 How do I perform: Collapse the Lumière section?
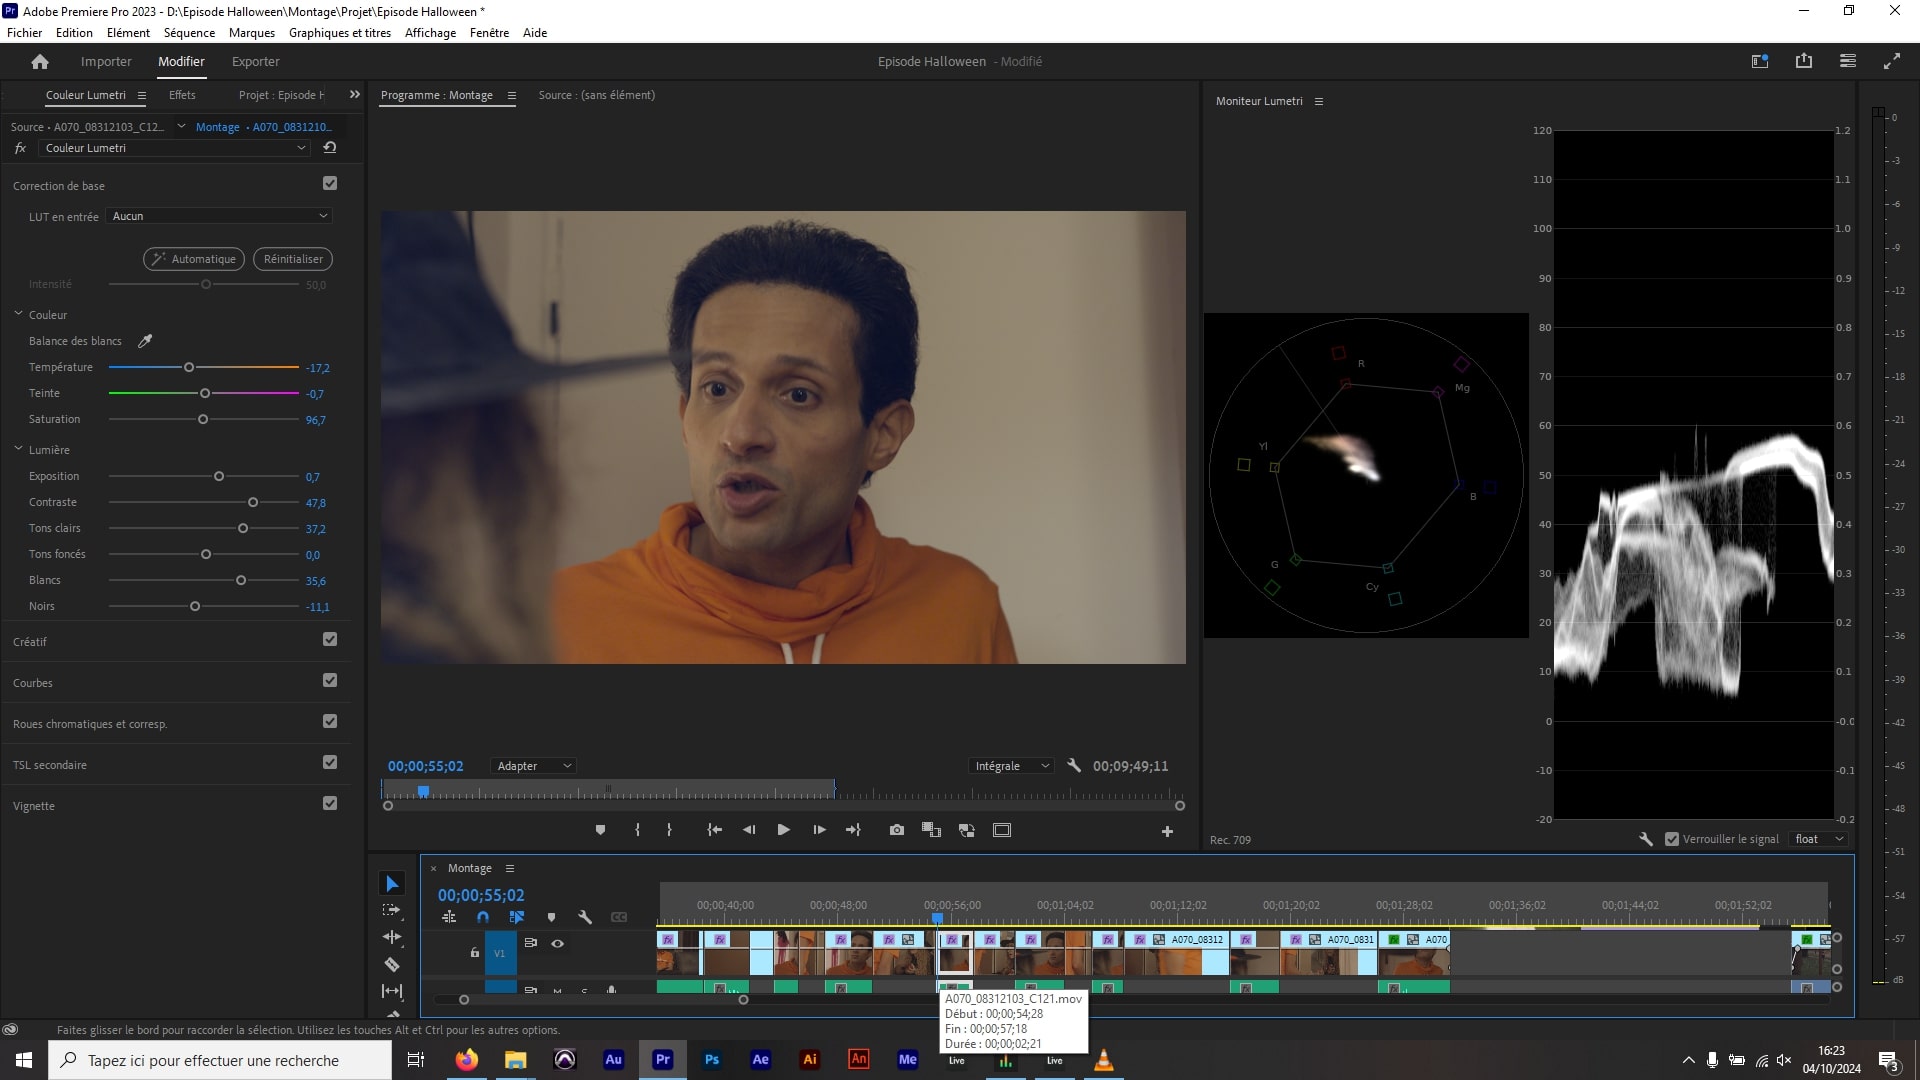(x=18, y=449)
